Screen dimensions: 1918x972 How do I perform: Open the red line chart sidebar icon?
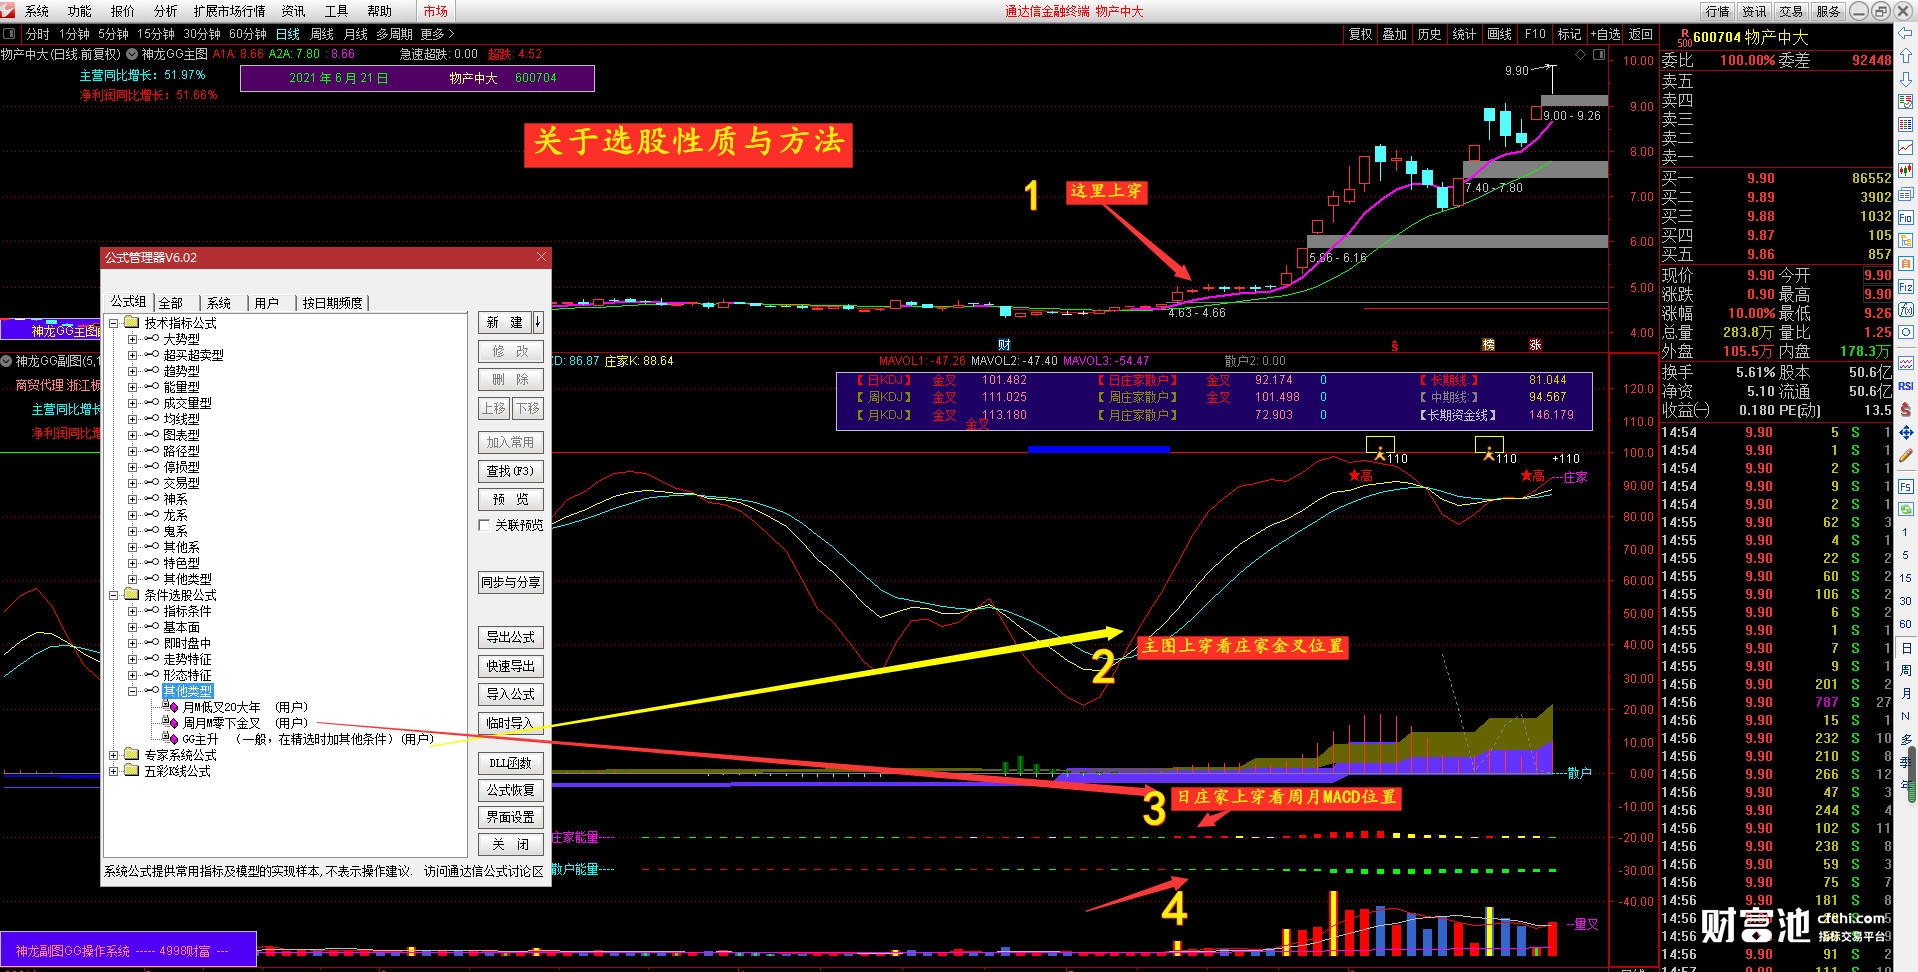(1905, 148)
